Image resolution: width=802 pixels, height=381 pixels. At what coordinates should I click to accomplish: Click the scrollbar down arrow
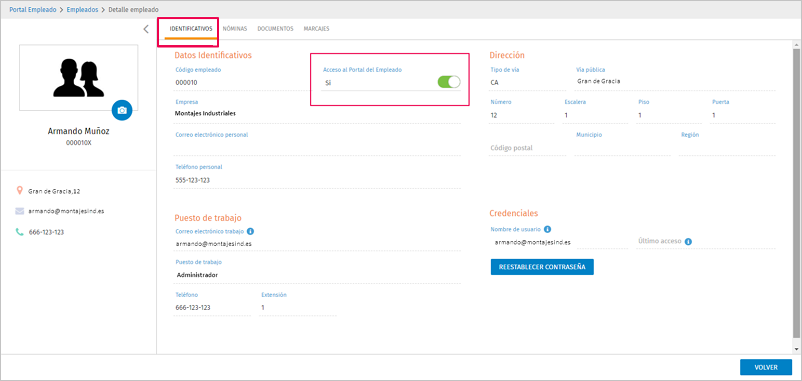(796, 349)
